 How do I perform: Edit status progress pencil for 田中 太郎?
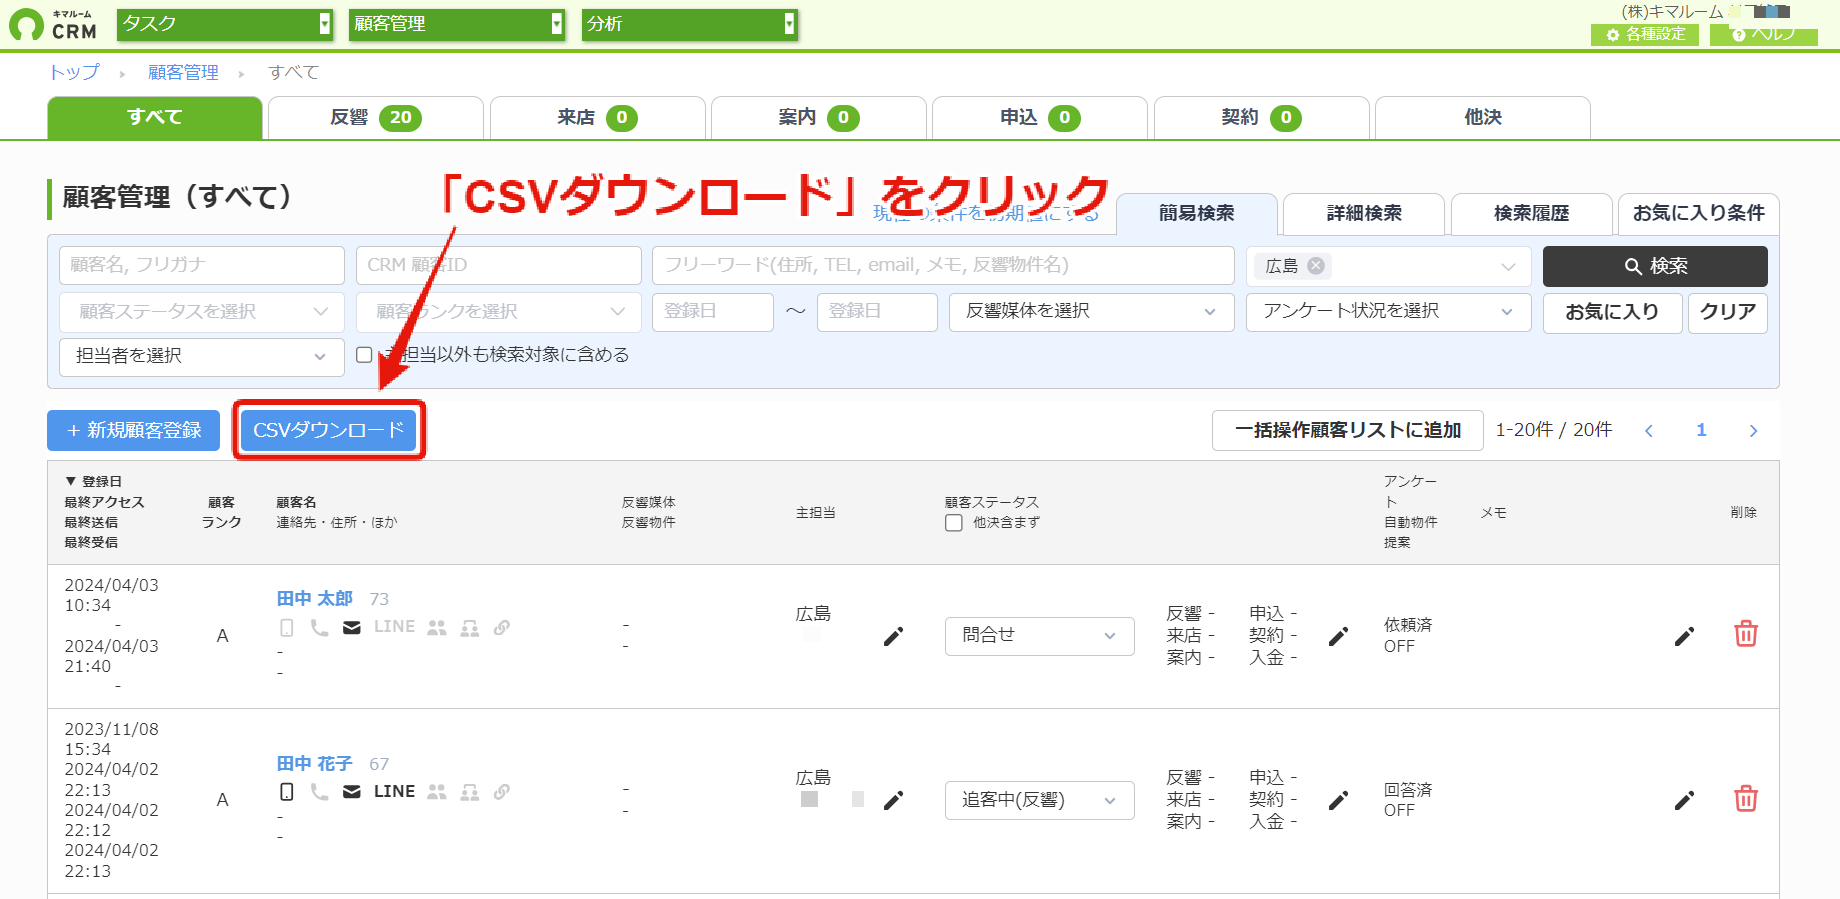point(1338,636)
